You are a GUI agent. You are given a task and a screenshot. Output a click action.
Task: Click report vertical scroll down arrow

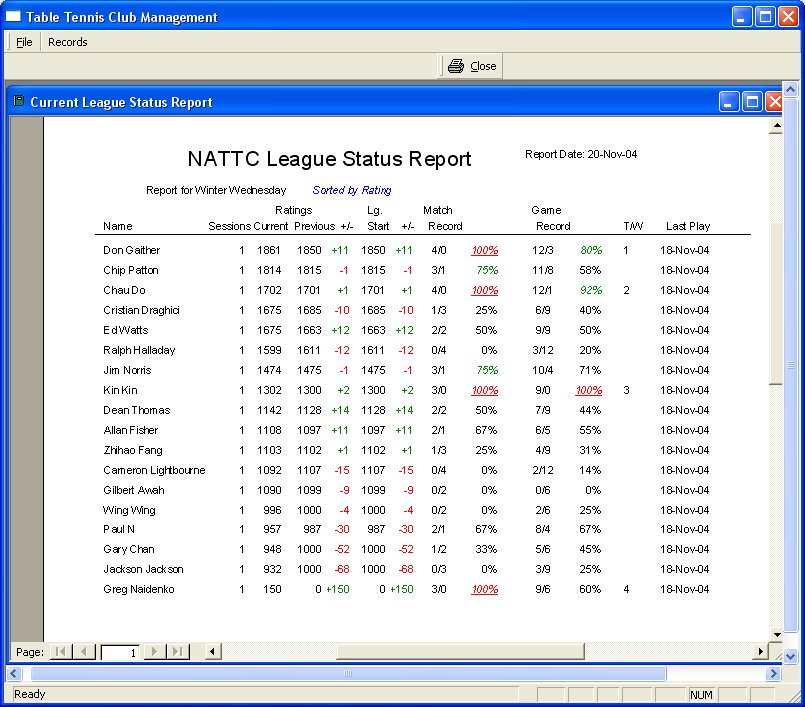777,635
